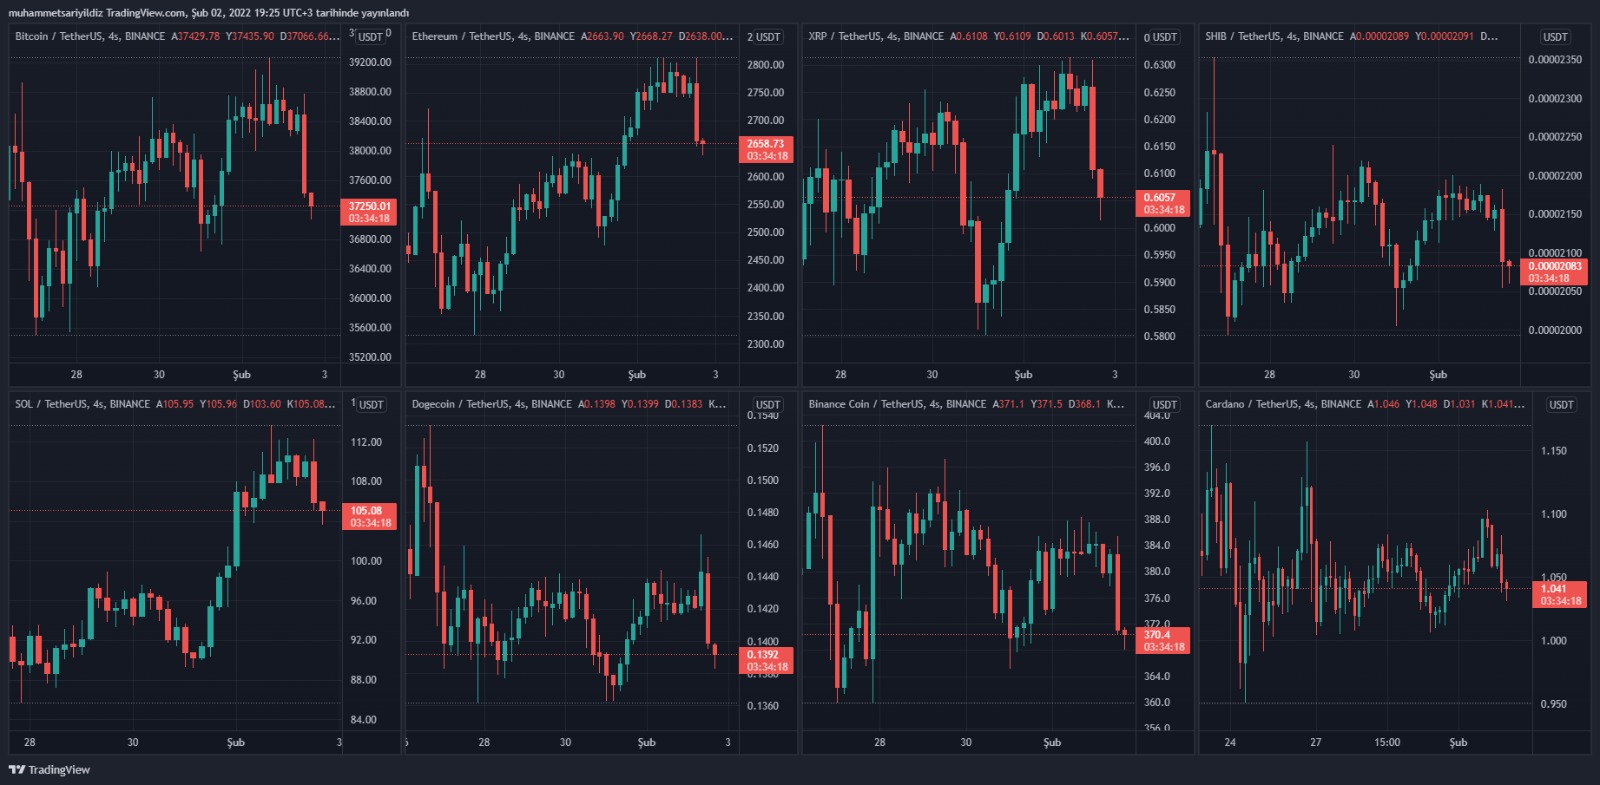The width and height of the screenshot is (1600, 785).
Task: Click the 39200.00 price level on Bitcoin axis
Action: click(x=370, y=62)
